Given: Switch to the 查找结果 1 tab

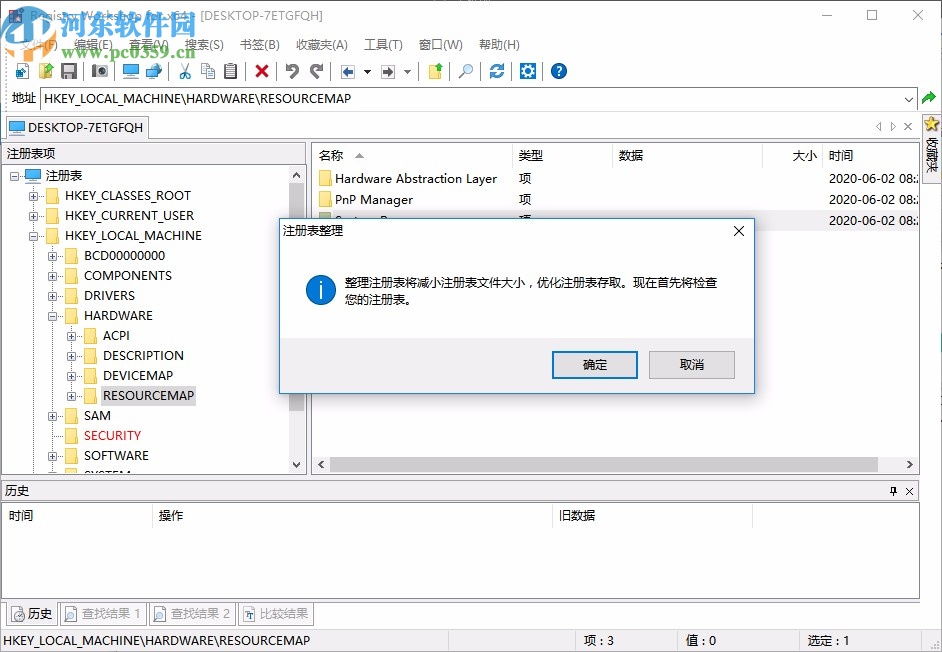Looking at the screenshot, I should tap(103, 613).
